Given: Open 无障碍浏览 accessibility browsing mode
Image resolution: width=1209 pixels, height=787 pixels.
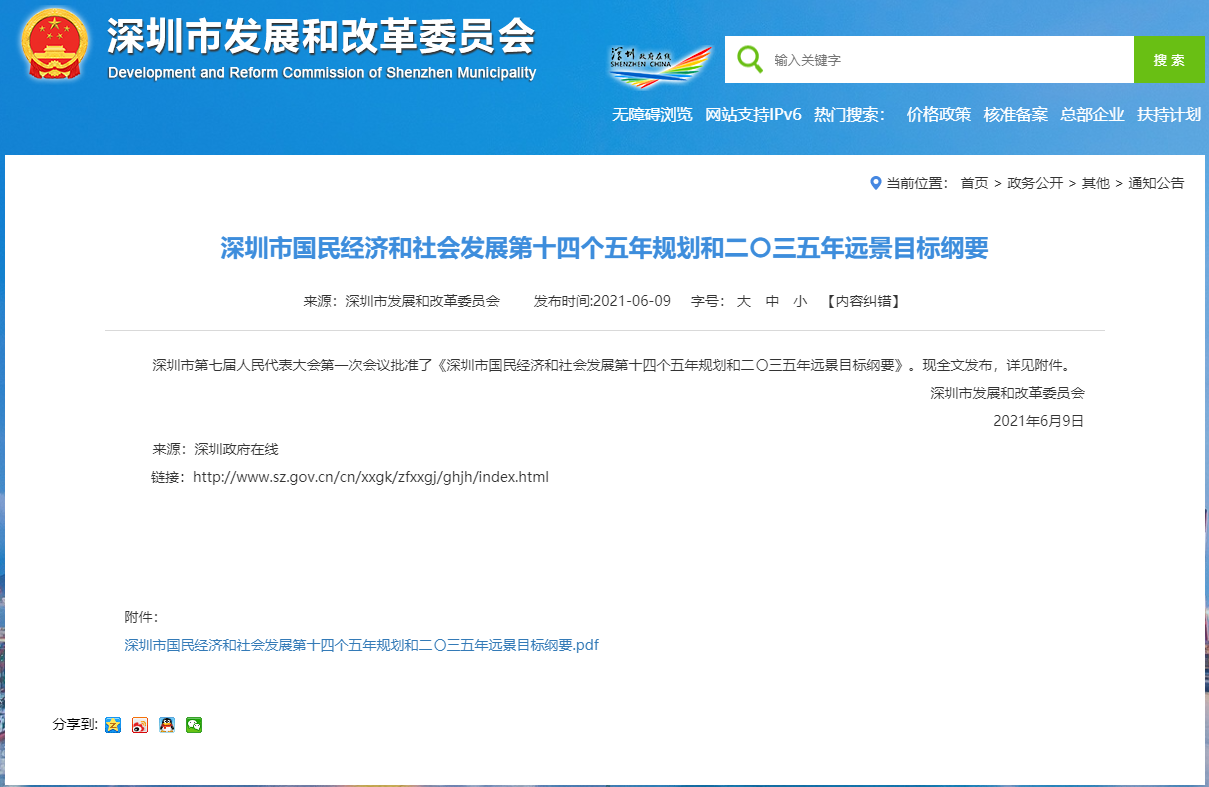Looking at the screenshot, I should point(652,114).
